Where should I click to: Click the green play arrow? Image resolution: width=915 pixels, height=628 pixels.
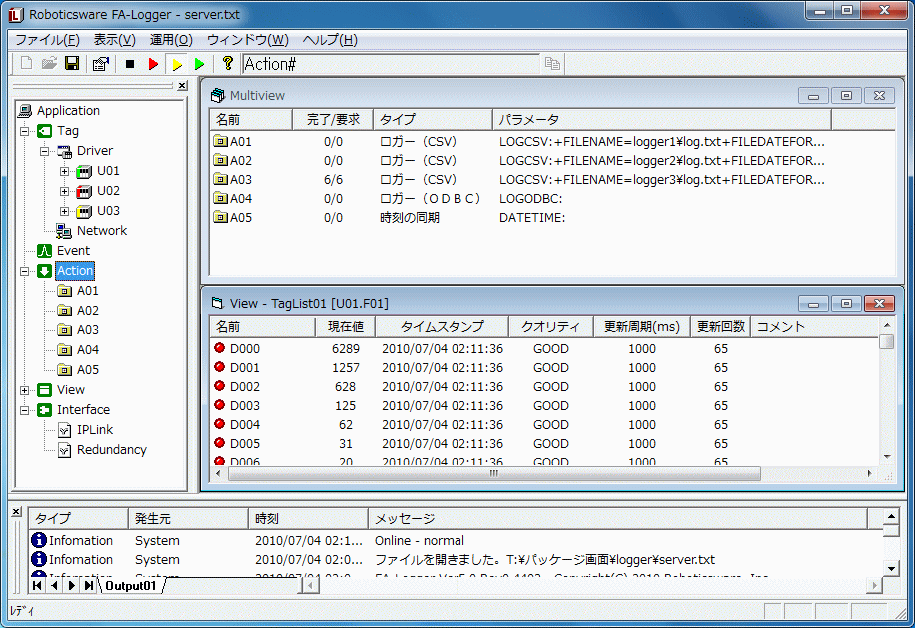point(199,64)
